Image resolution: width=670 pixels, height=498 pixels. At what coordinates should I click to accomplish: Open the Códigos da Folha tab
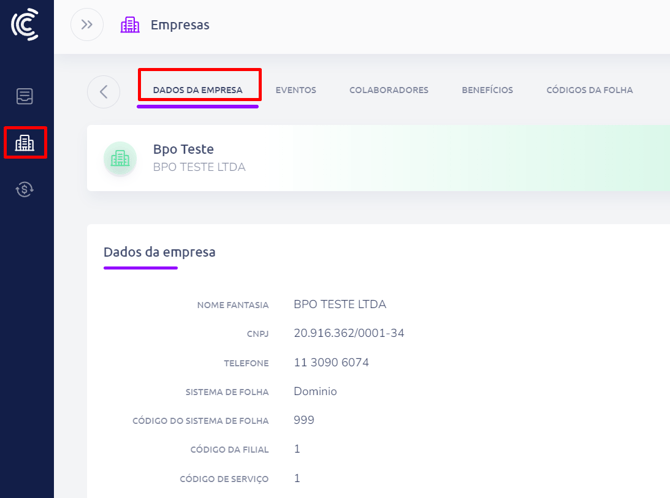589,90
